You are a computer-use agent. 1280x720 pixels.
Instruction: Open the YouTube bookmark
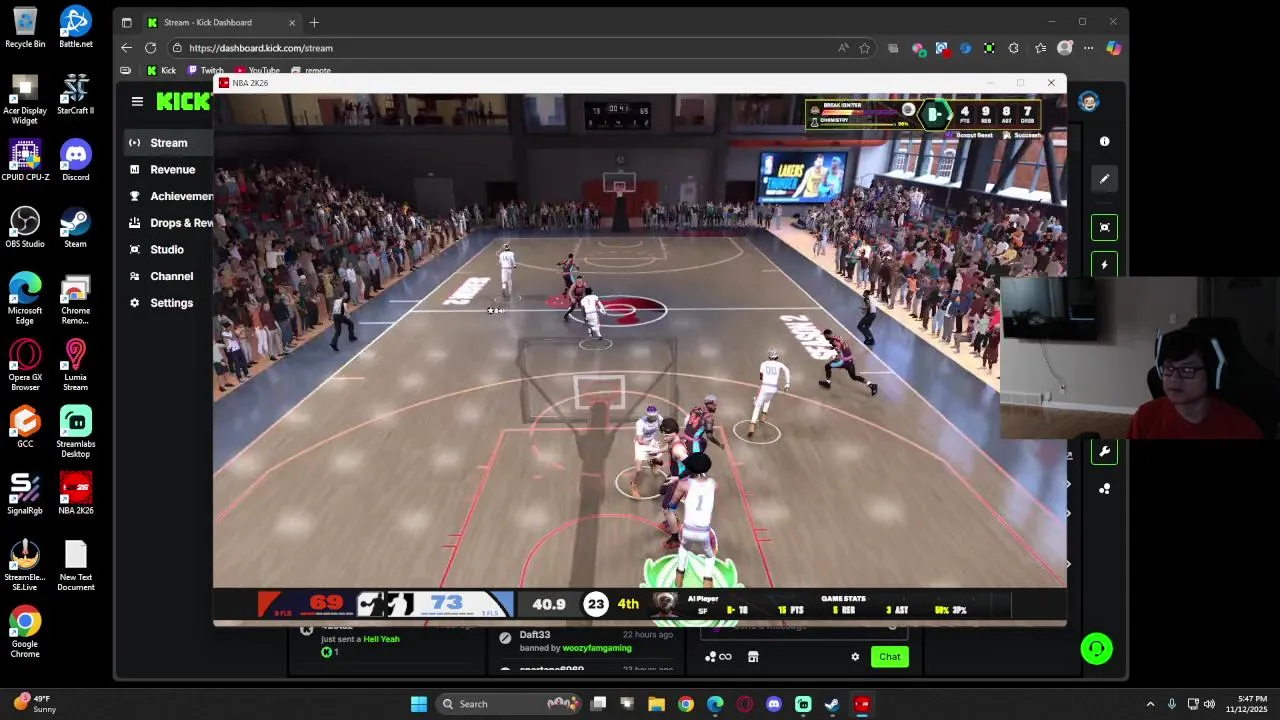coord(257,71)
